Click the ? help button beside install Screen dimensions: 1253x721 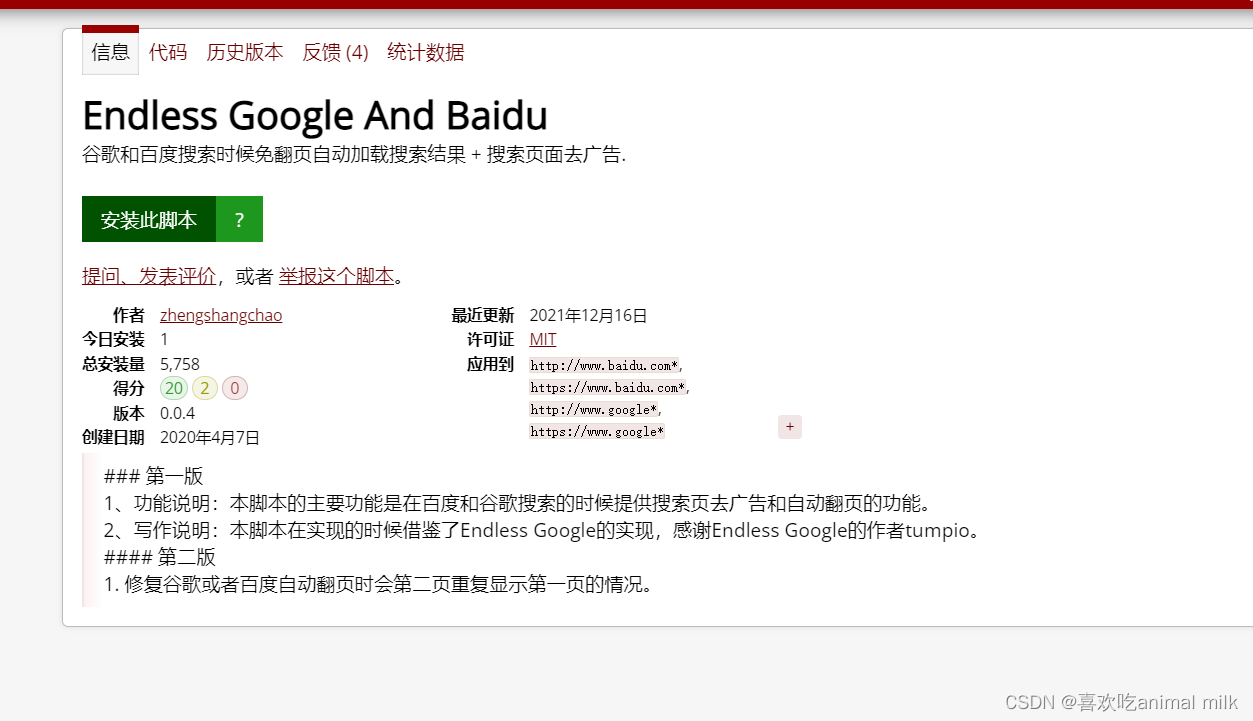point(239,219)
